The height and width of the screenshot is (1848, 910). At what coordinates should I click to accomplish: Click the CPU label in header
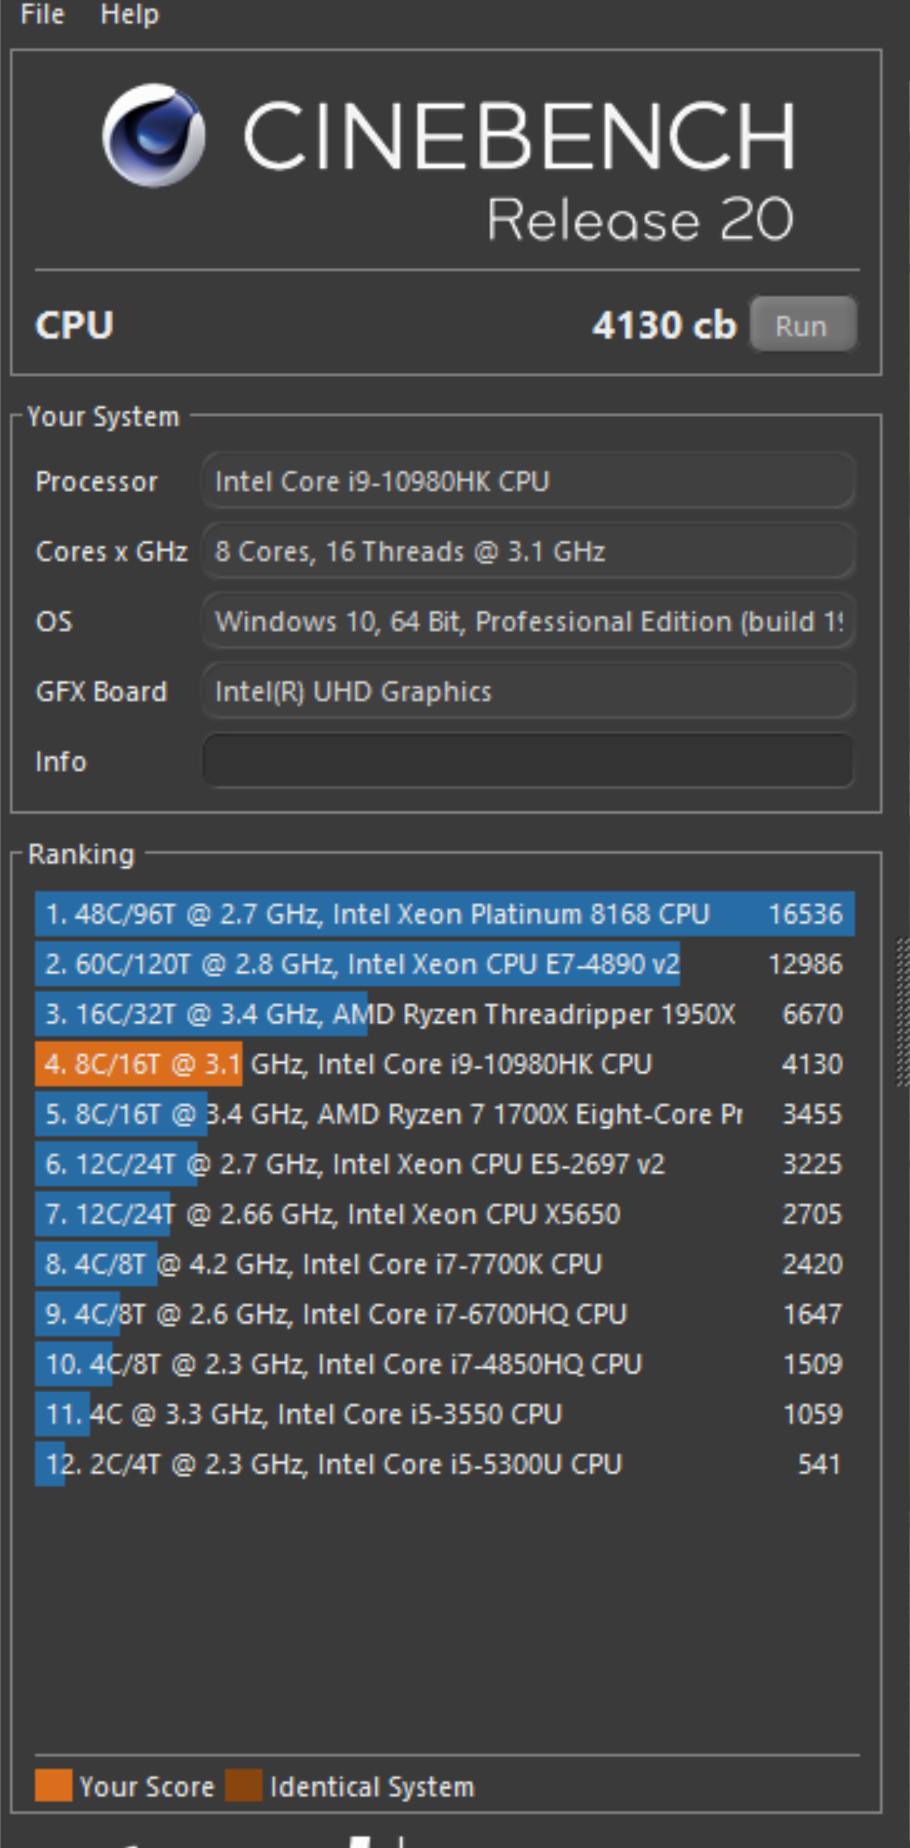point(74,325)
